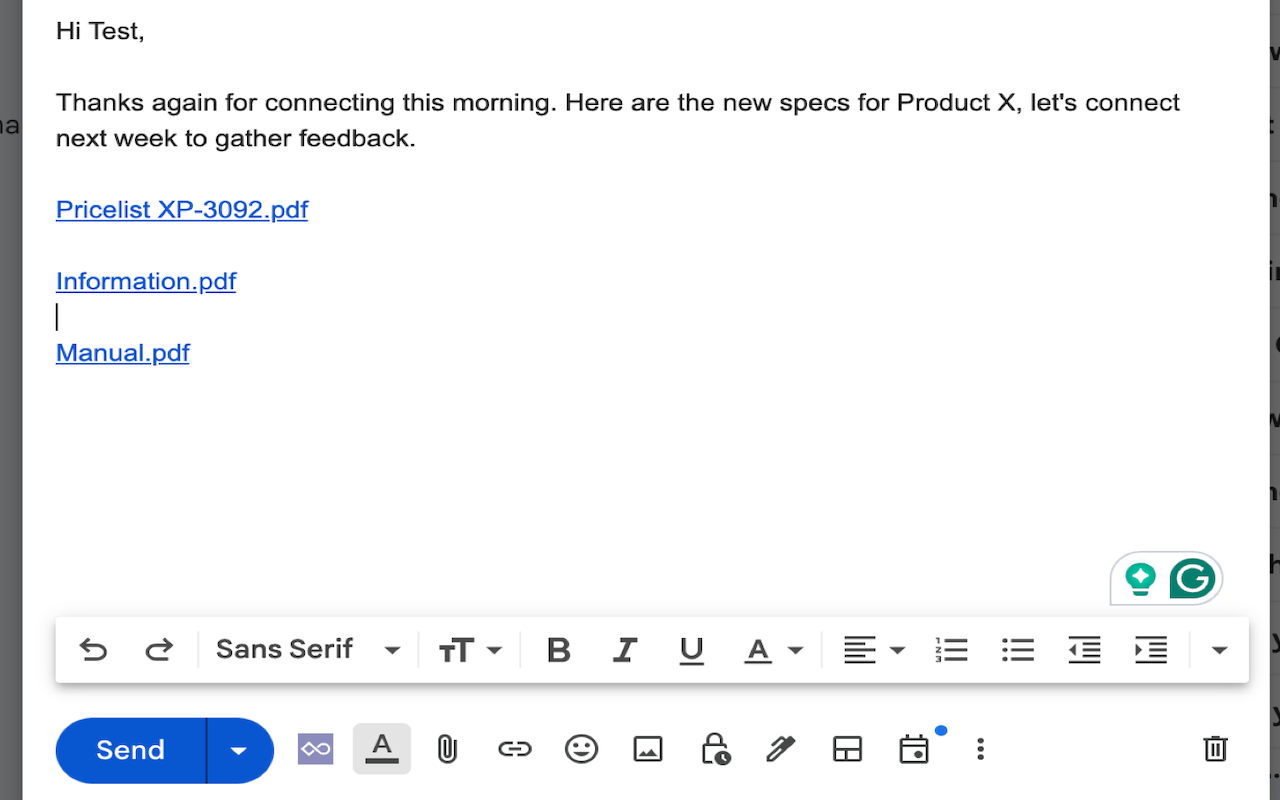The height and width of the screenshot is (800, 1280).
Task: Open the emoji picker
Action: coord(581,748)
